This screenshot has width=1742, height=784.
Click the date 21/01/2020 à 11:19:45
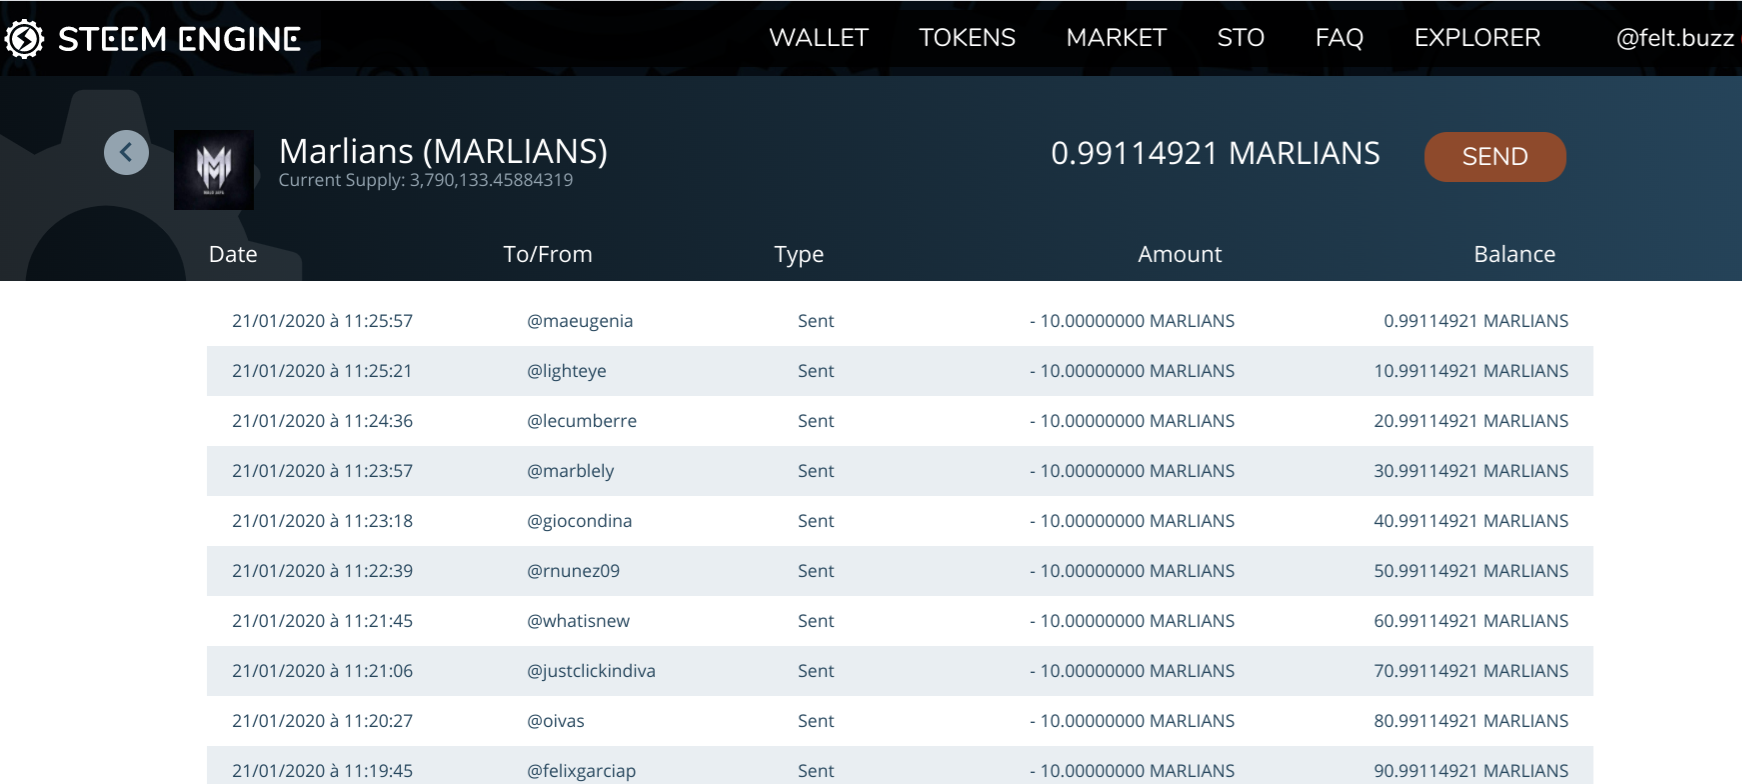point(323,771)
